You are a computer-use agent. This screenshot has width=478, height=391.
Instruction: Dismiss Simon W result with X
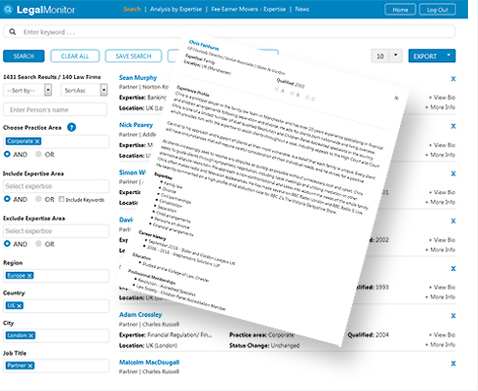[453, 174]
